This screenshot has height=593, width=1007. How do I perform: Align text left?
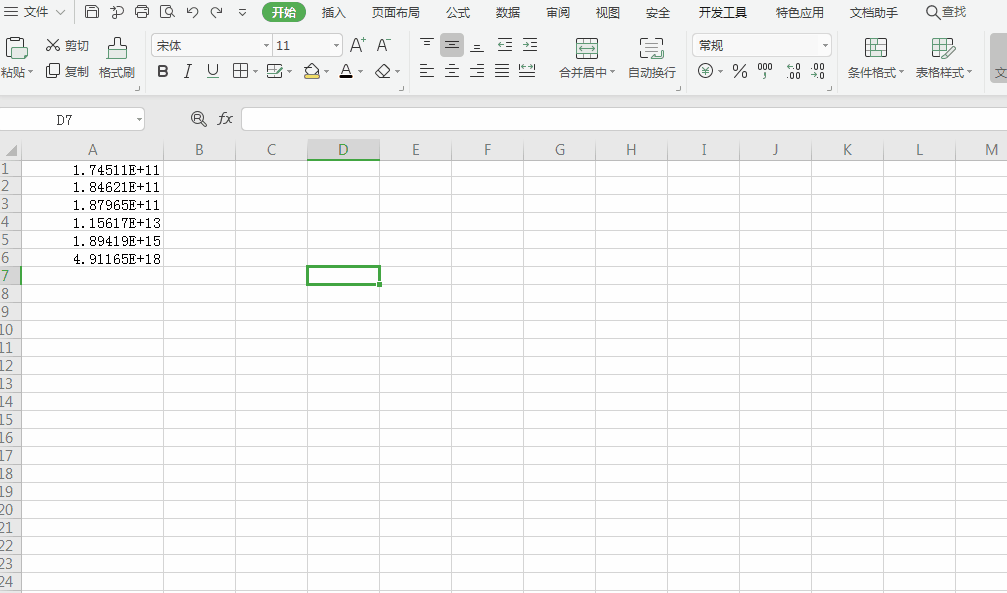click(x=426, y=71)
